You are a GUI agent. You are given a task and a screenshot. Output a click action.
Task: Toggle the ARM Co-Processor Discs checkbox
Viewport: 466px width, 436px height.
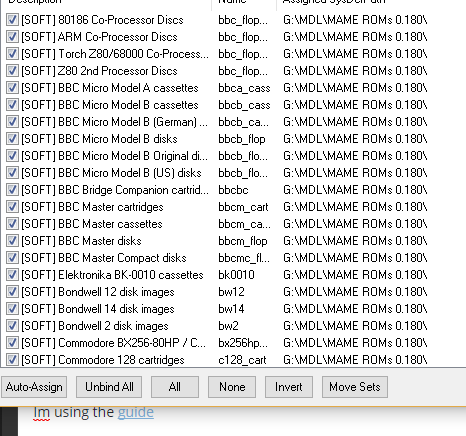click(x=12, y=37)
